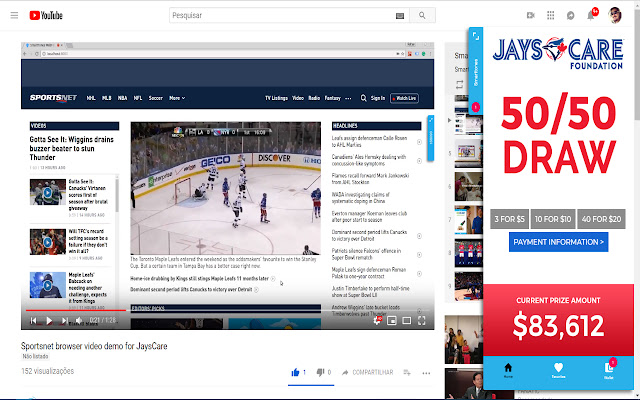Viewport: 640px width, 400px height.
Task: Select the 40 FOR $20 ticket option
Action: [601, 219]
